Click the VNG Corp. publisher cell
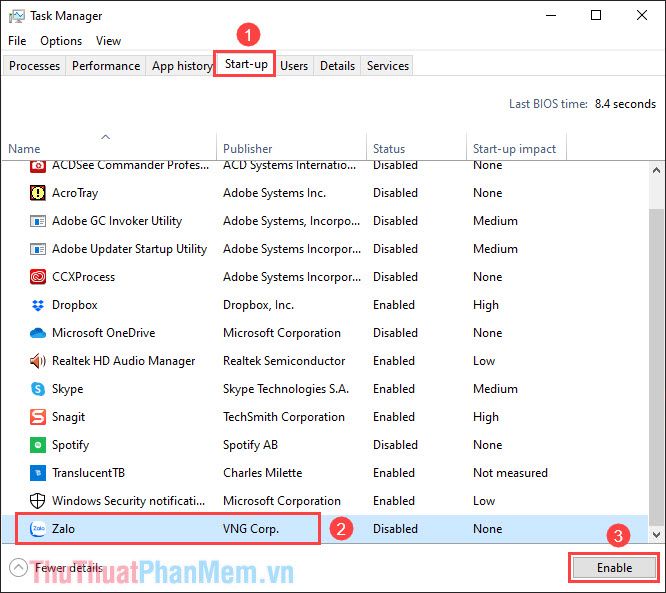666x593 pixels. [x=251, y=529]
